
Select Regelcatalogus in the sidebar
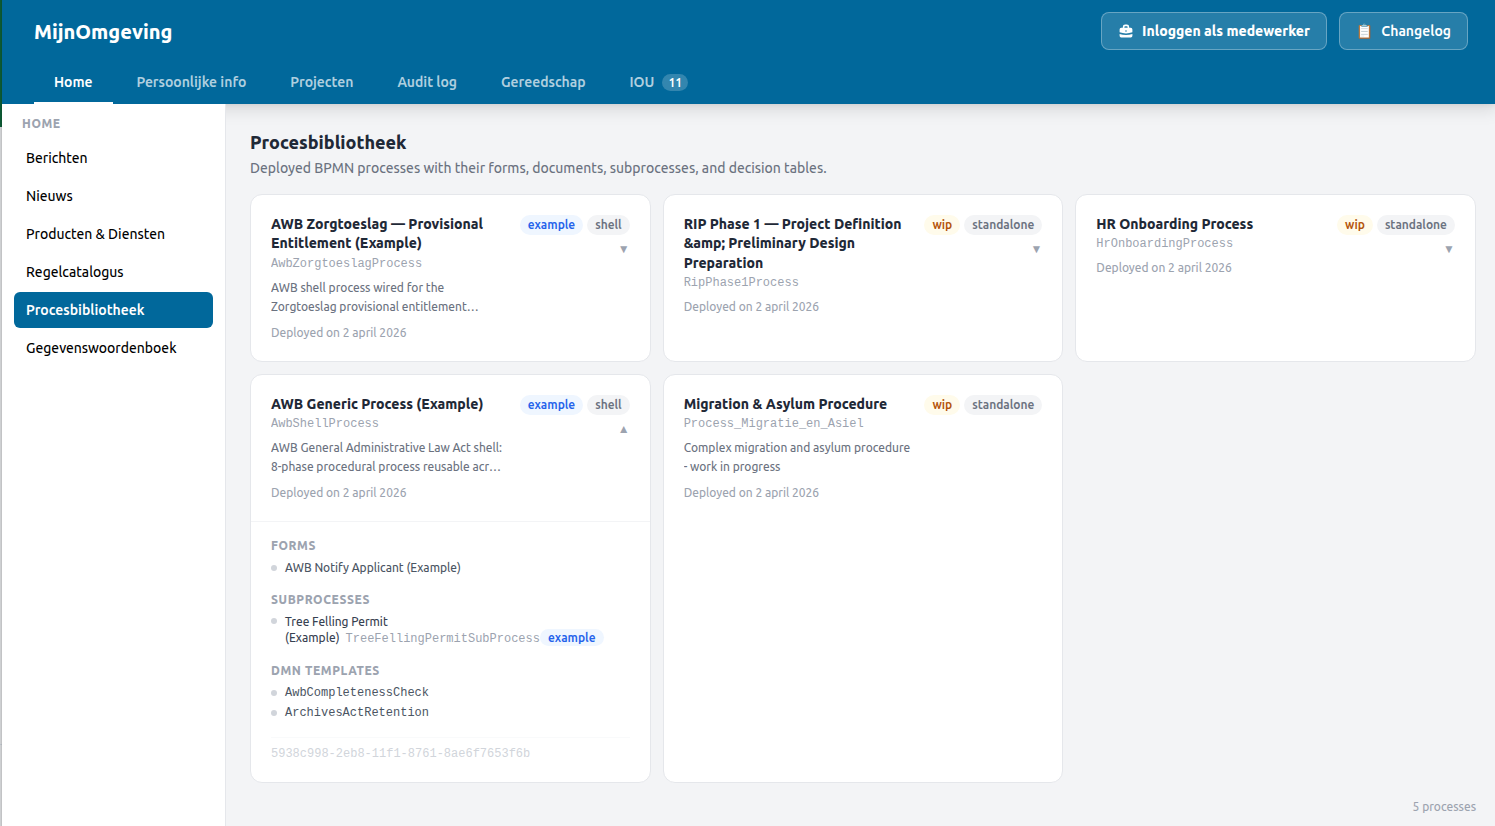(74, 271)
